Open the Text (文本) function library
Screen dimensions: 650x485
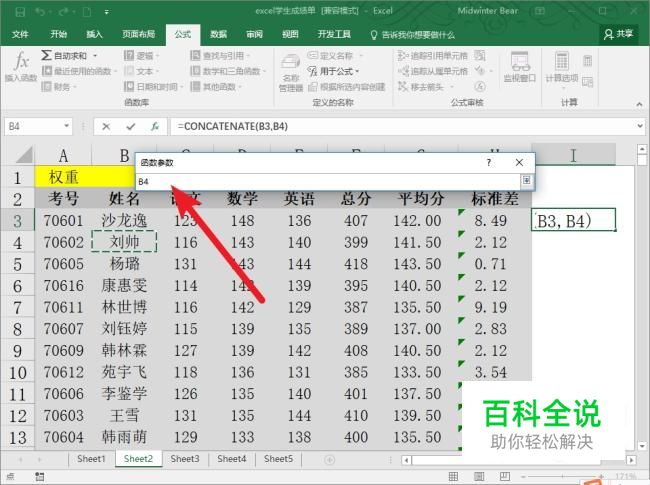click(141, 71)
